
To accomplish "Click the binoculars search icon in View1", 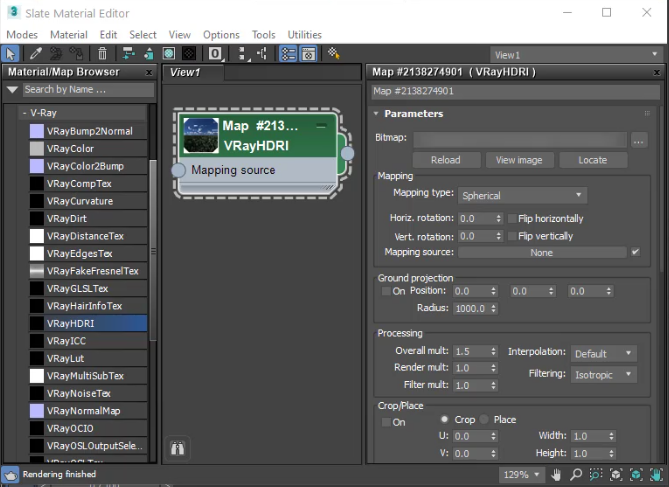I will point(177,448).
